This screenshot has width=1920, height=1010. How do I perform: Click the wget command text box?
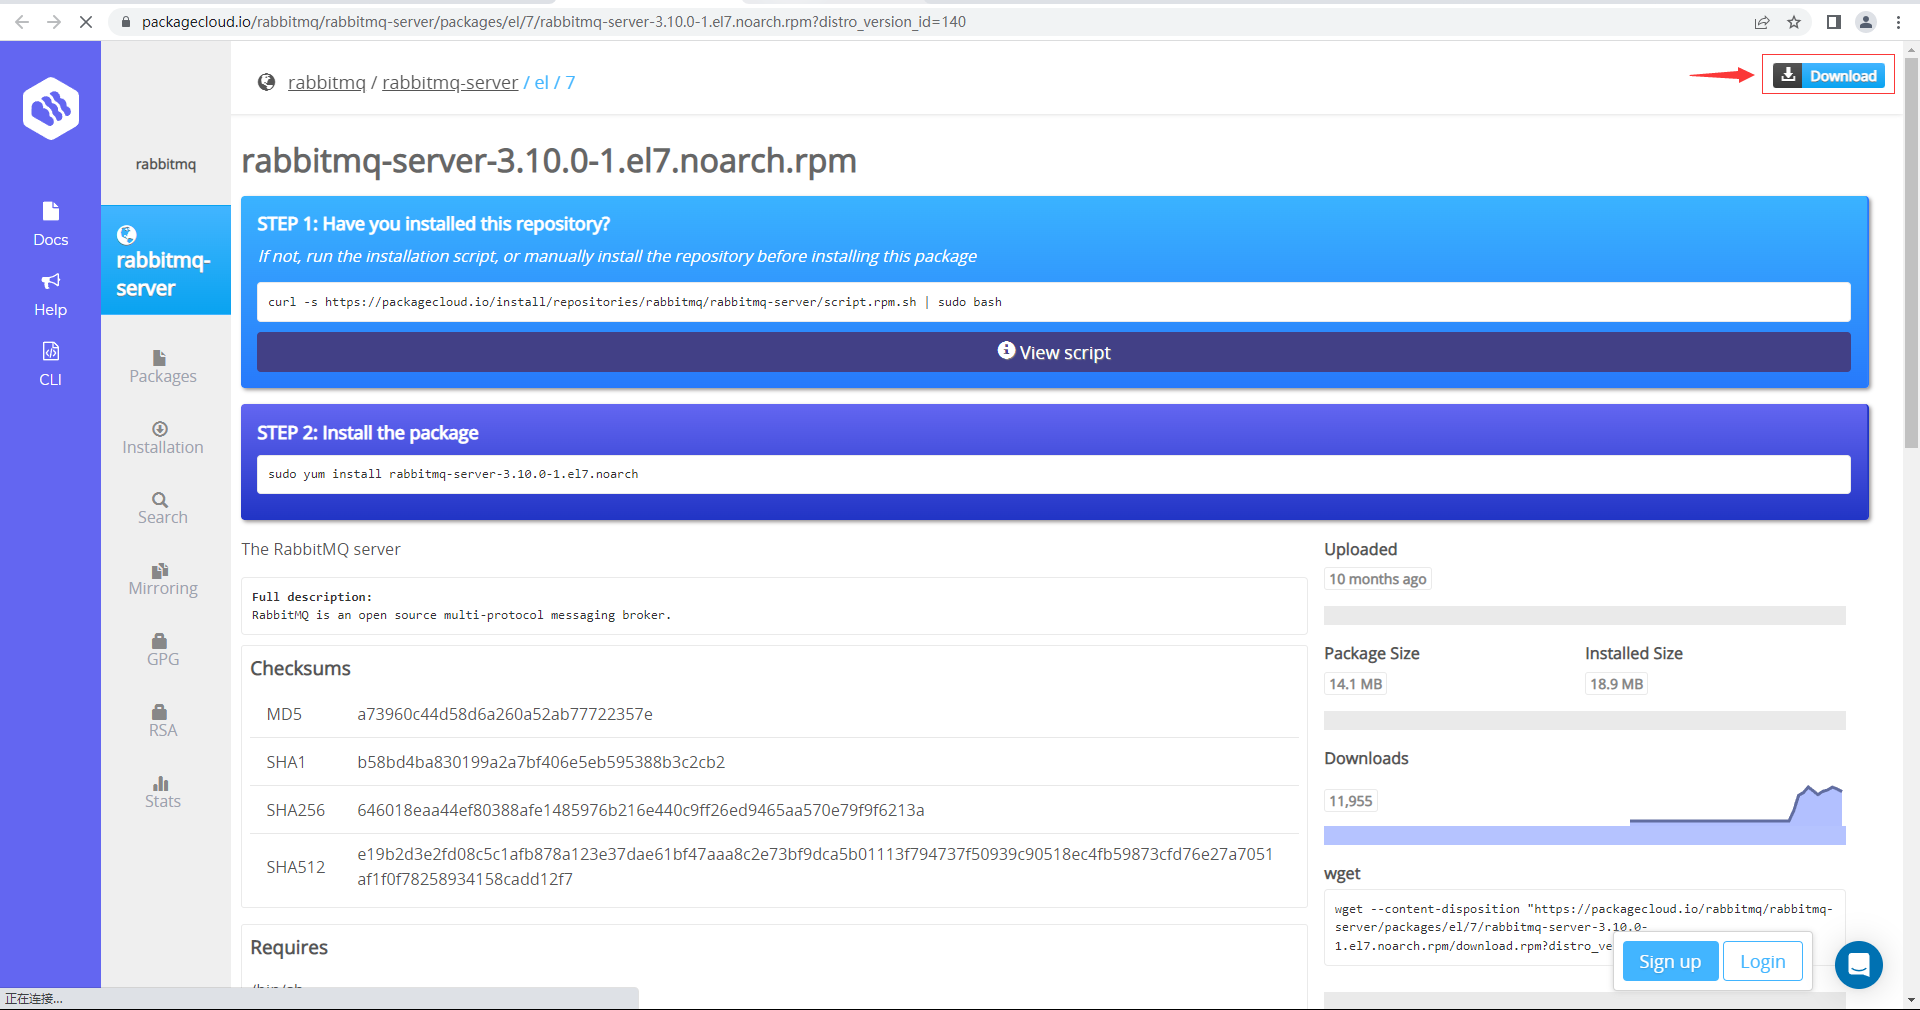[x=1584, y=927]
